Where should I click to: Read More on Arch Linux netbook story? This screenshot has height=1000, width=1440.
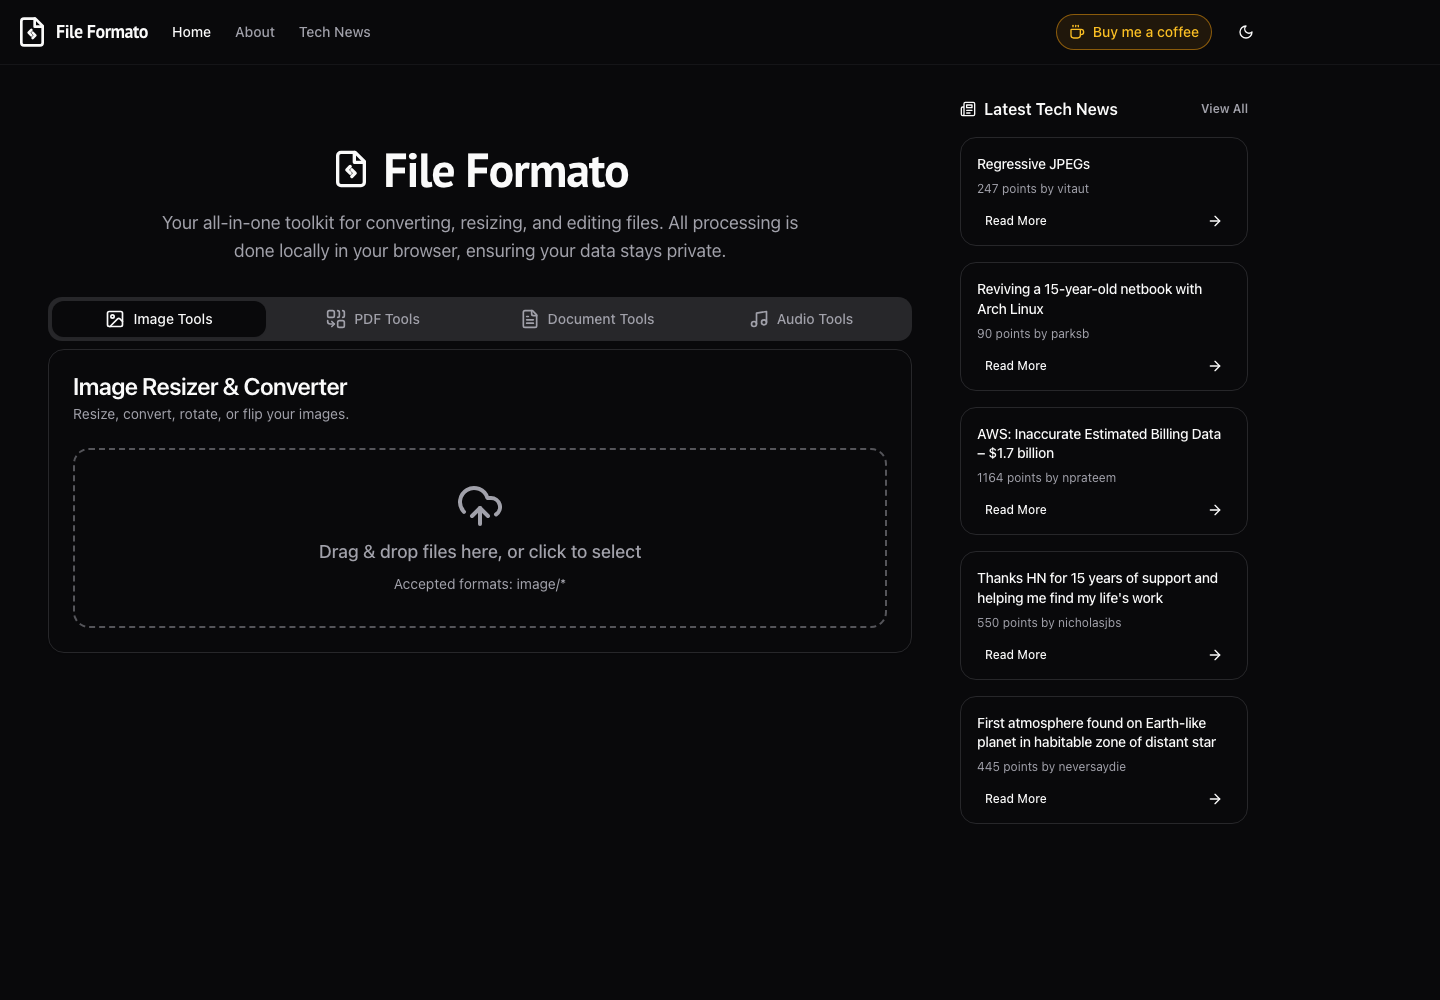pos(1104,366)
